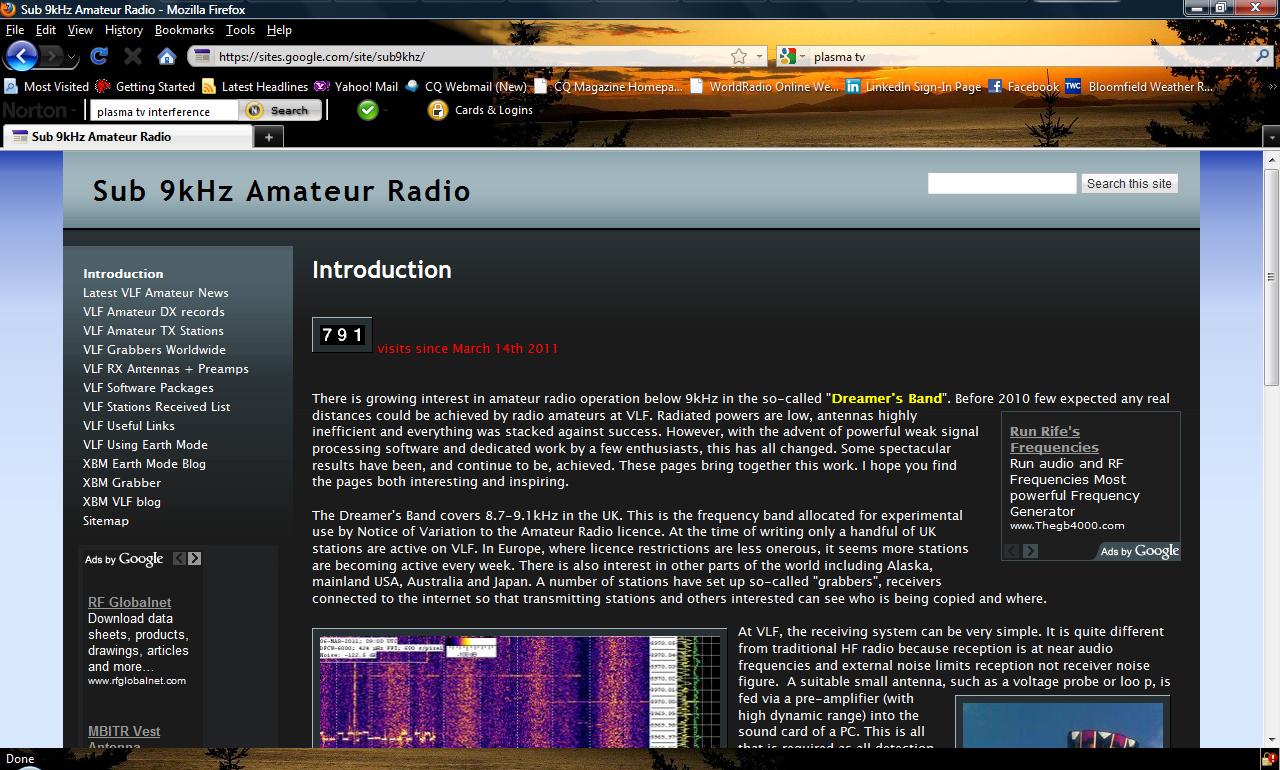Click the VLF spectrogram image thumbnail
This screenshot has width=1280, height=770.
(x=519, y=689)
